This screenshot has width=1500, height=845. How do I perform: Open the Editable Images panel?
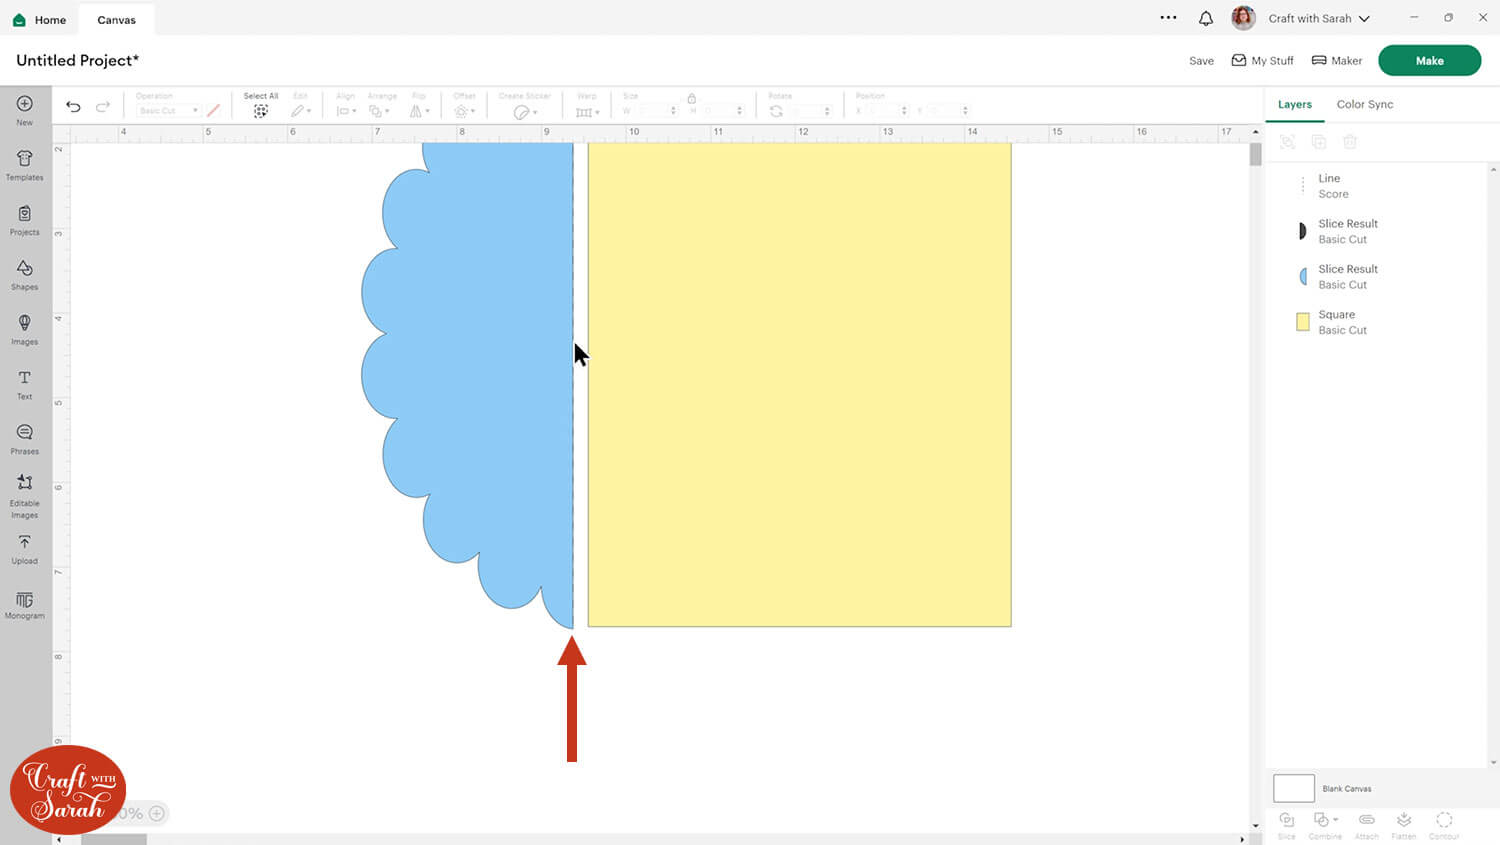coord(24,495)
